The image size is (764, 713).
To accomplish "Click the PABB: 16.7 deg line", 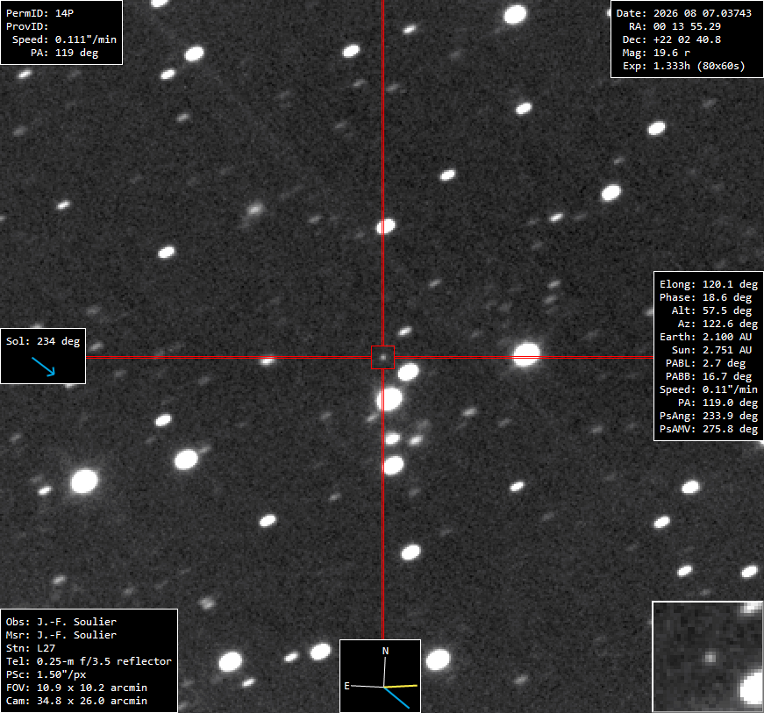I will point(708,376).
